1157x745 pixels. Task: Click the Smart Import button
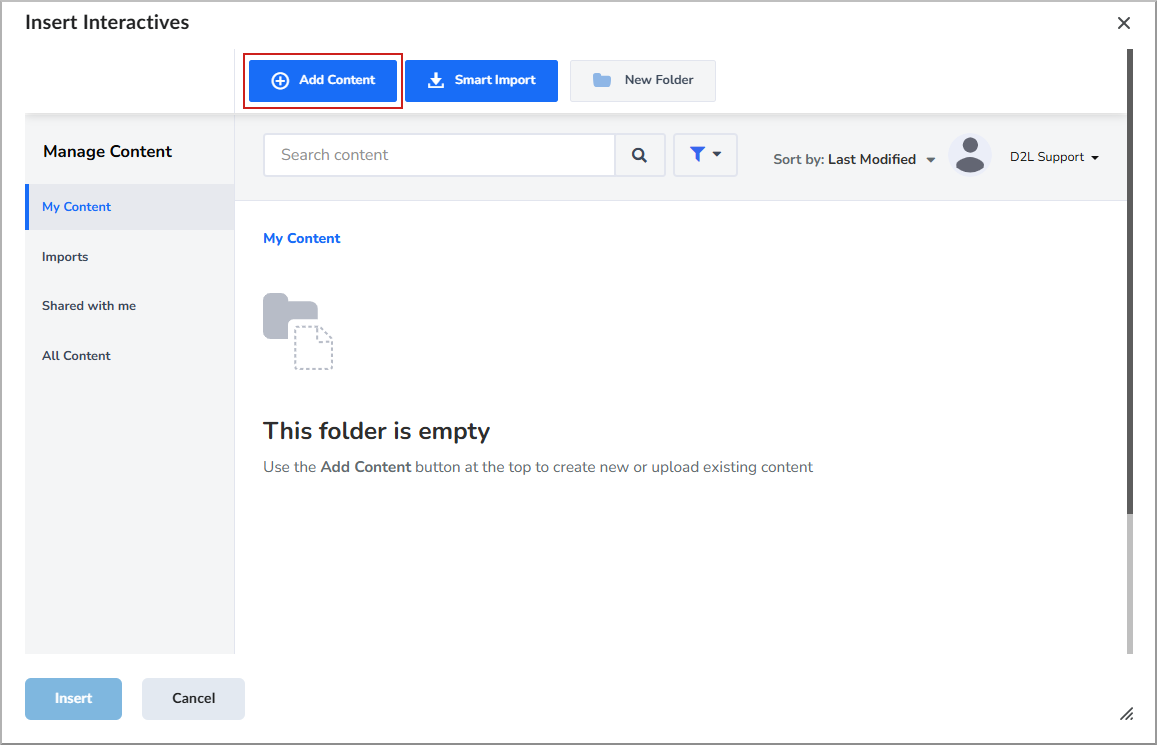pos(481,80)
